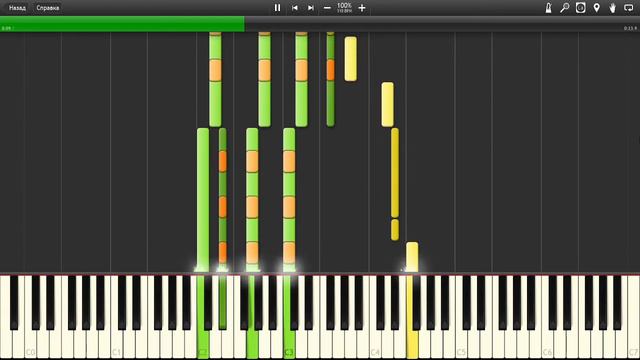Screen dimensions: 640x360
Task: Open the square settings icon left of the pin
Action: pyautogui.click(x=580, y=8)
